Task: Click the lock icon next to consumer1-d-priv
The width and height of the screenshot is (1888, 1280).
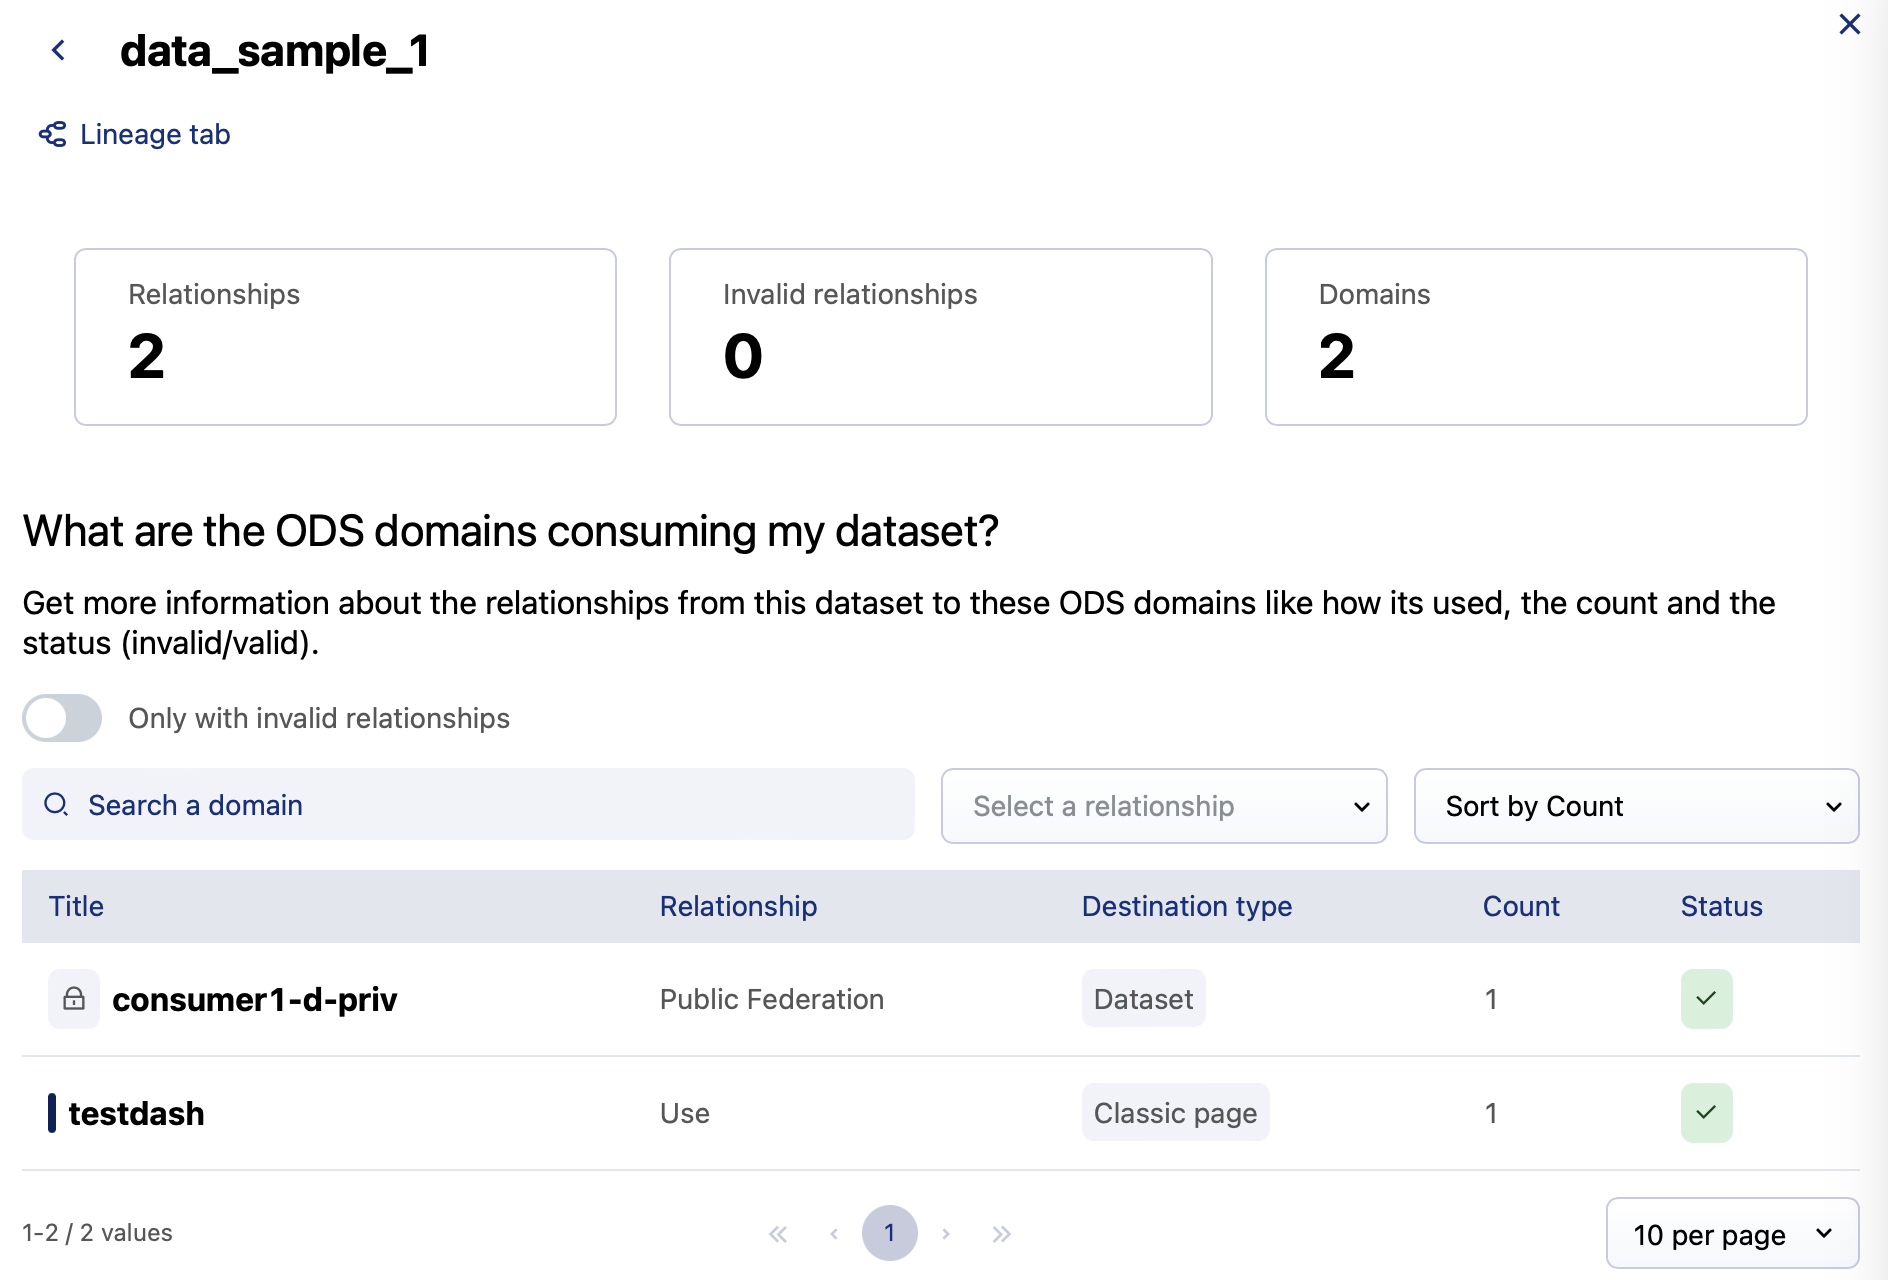Action: click(74, 999)
